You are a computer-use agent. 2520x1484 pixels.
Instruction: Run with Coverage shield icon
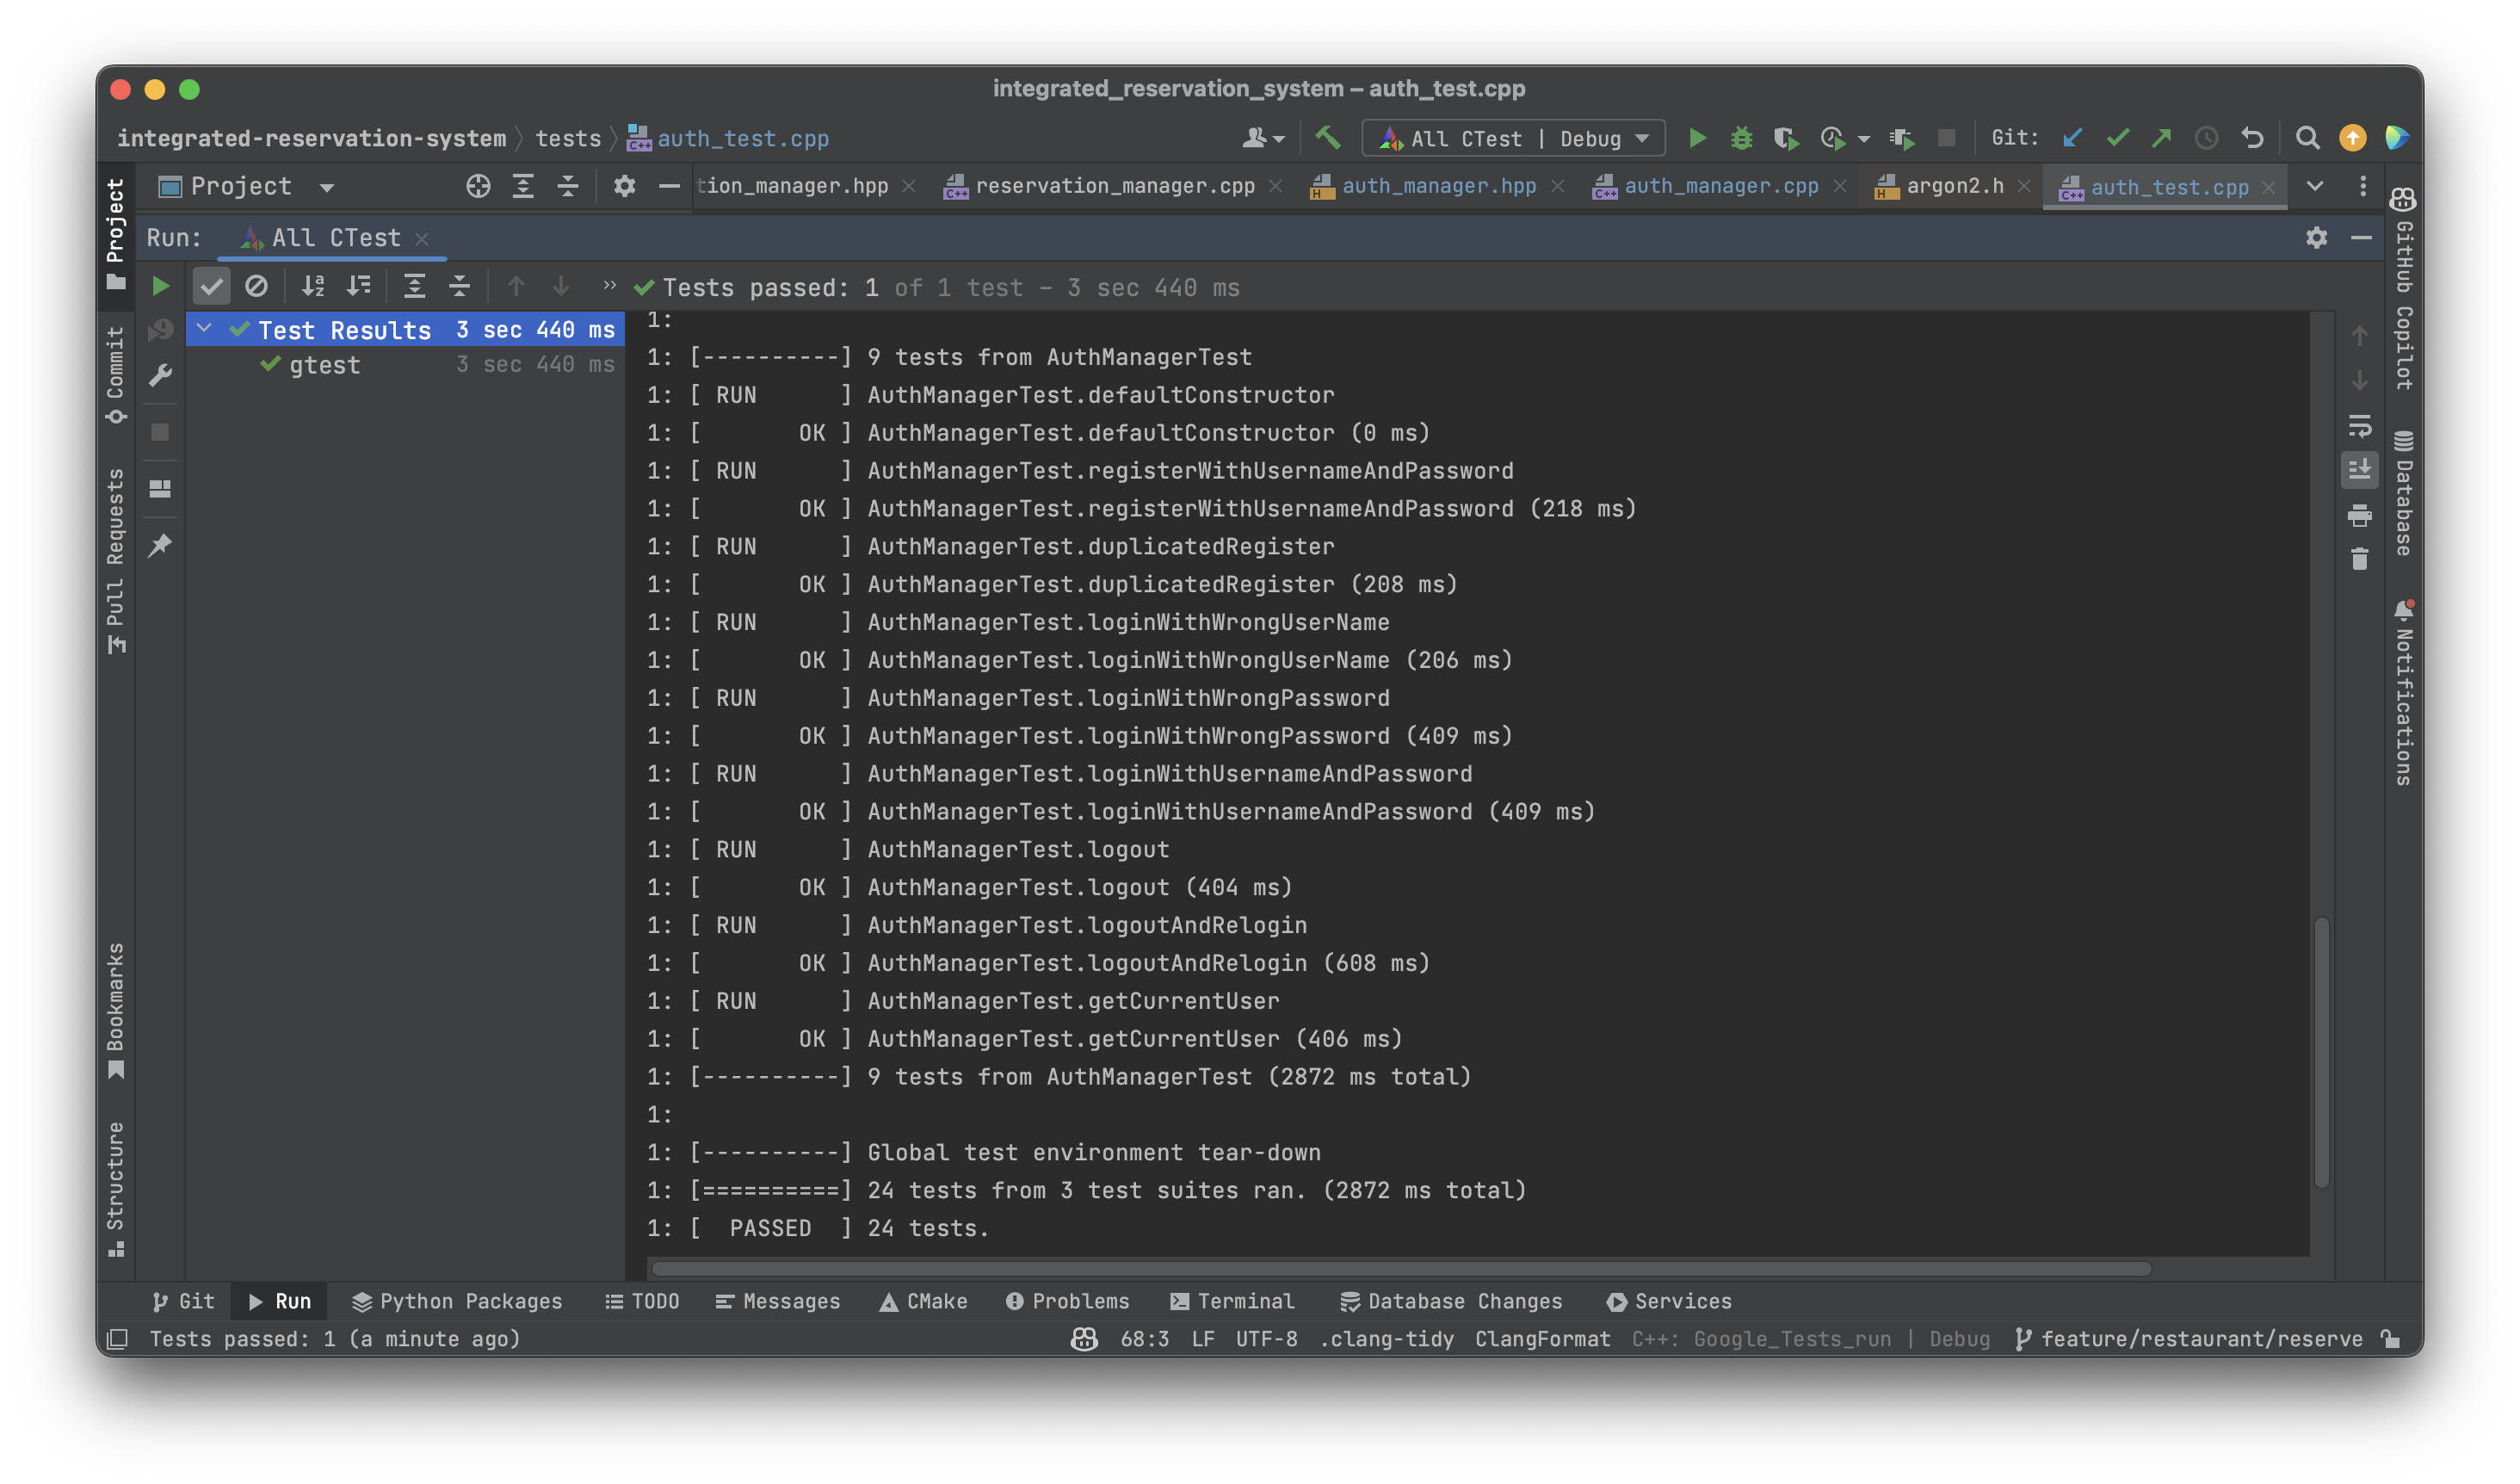pos(1785,138)
